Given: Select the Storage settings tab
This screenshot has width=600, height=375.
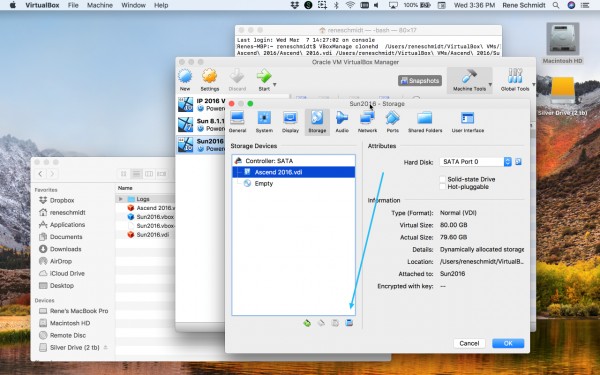Looking at the screenshot, I should 317,122.
